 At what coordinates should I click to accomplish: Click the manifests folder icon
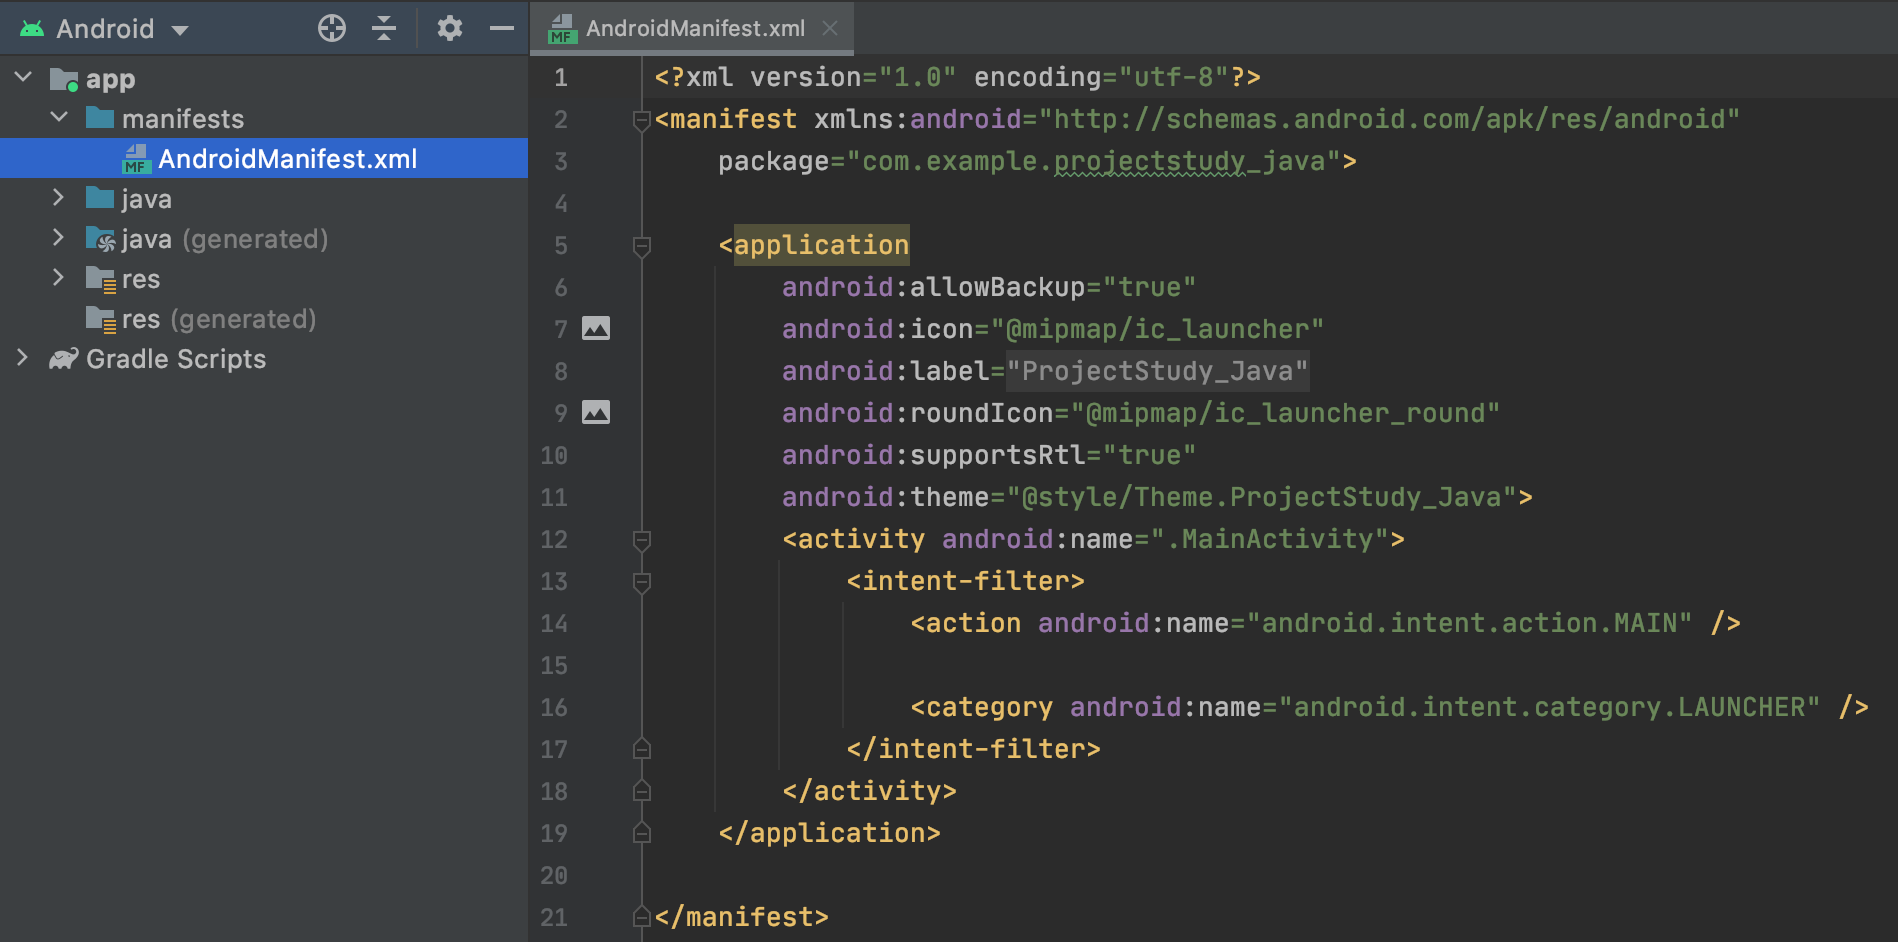point(100,117)
